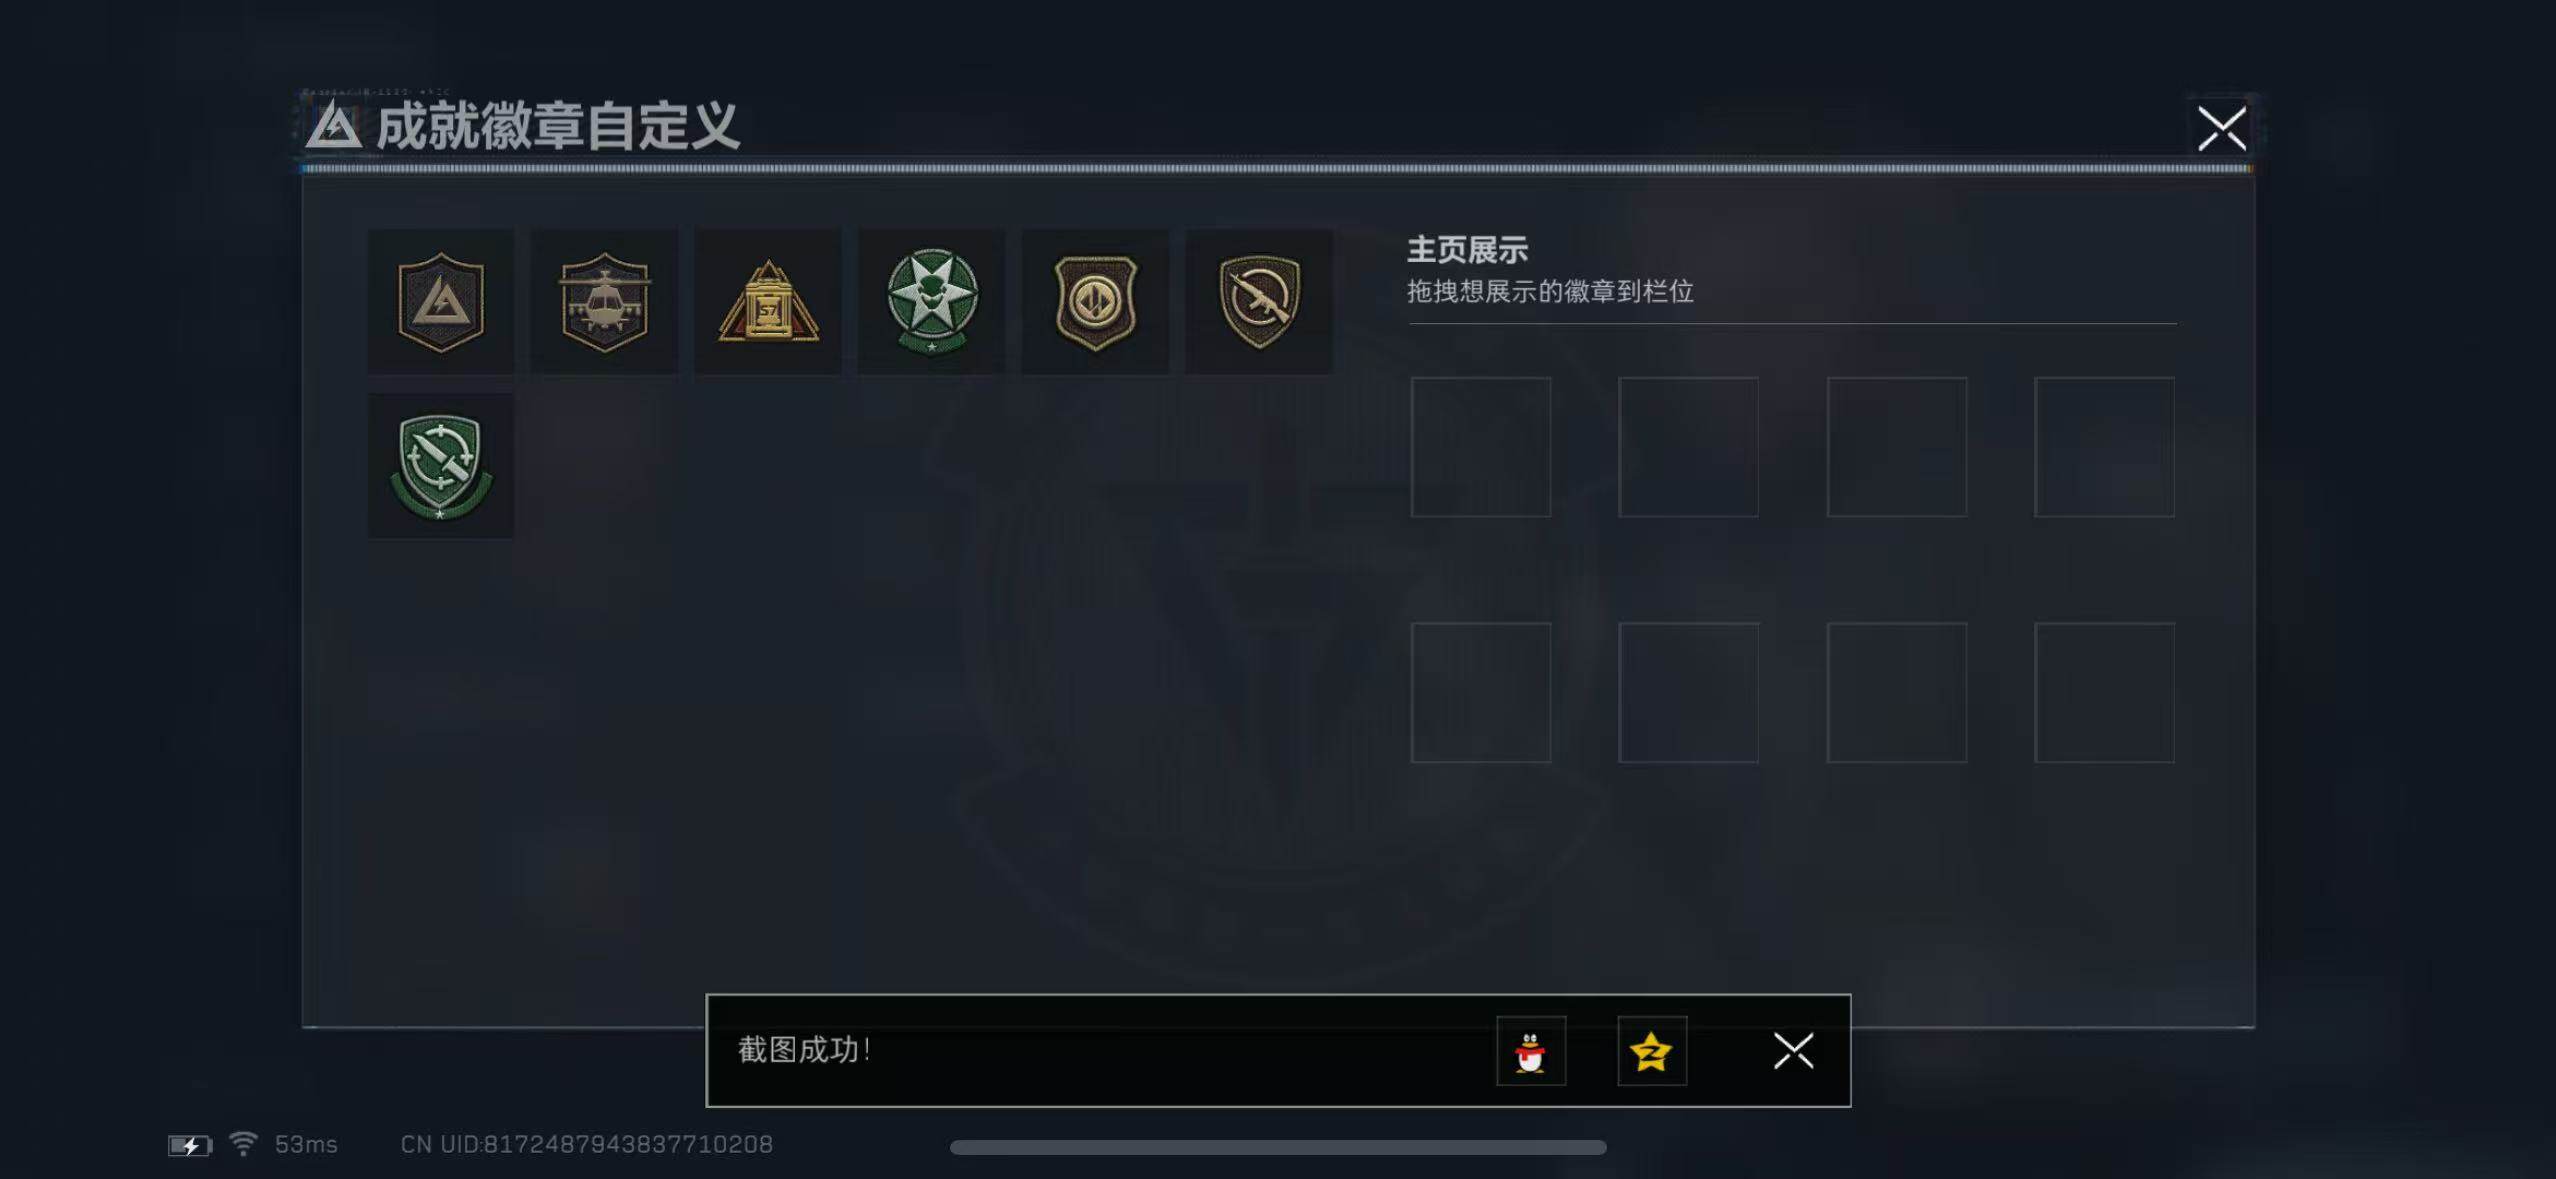Image resolution: width=2556 pixels, height=1179 pixels.
Task: Click the last empty display slot, bottom row
Action: pyautogui.click(x=2105, y=693)
